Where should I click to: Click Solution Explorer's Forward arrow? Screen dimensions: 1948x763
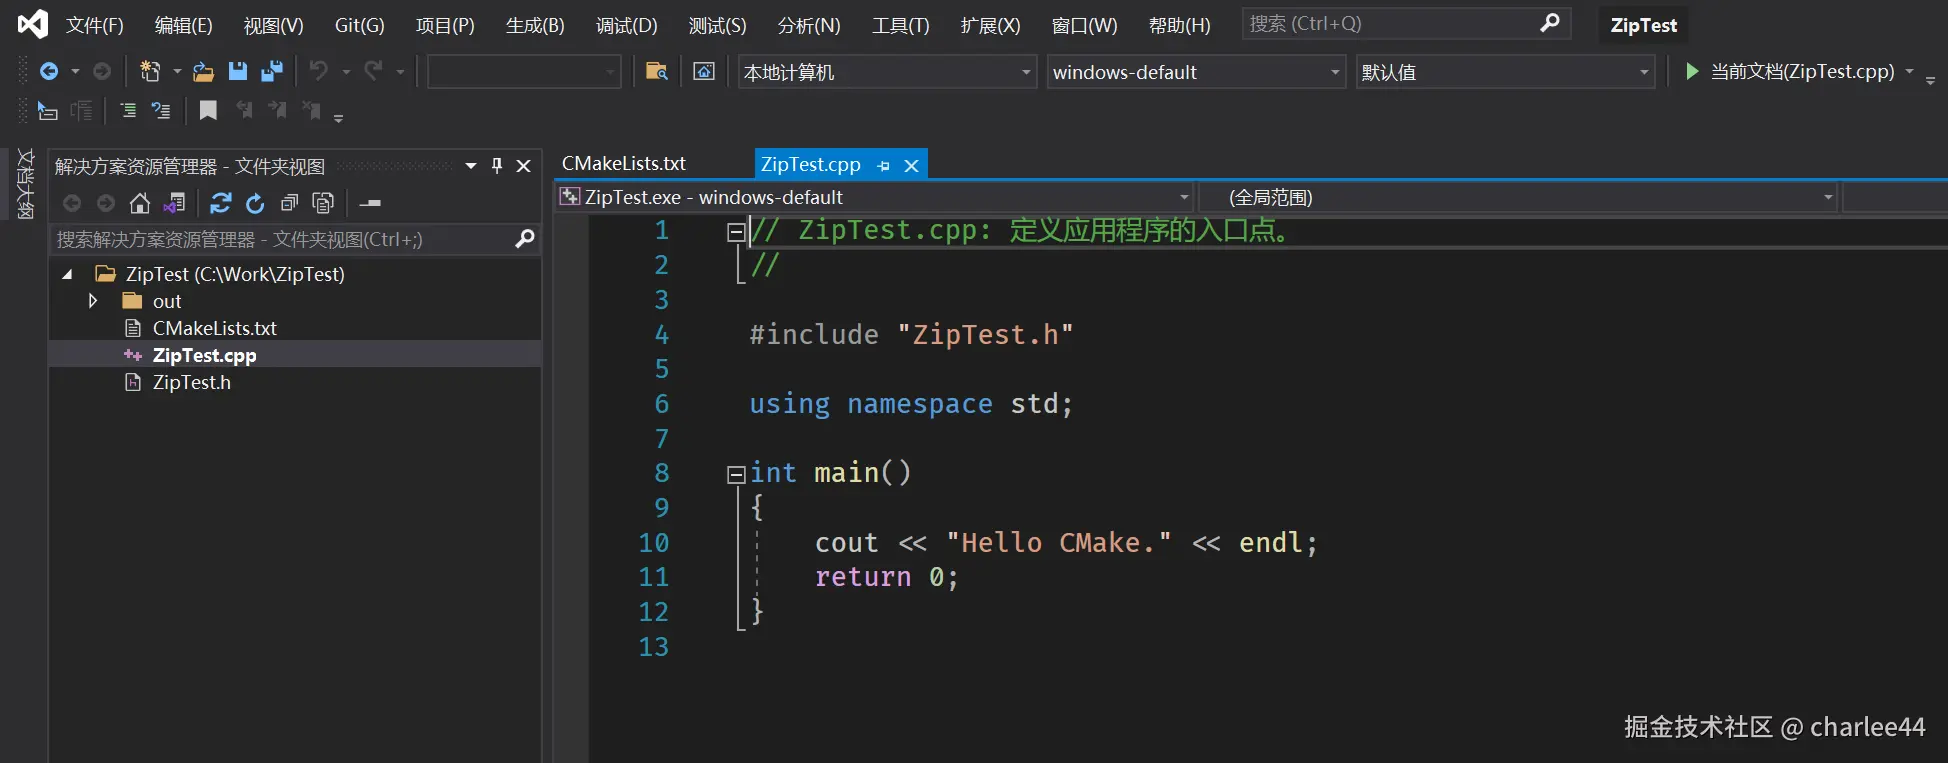coord(106,204)
